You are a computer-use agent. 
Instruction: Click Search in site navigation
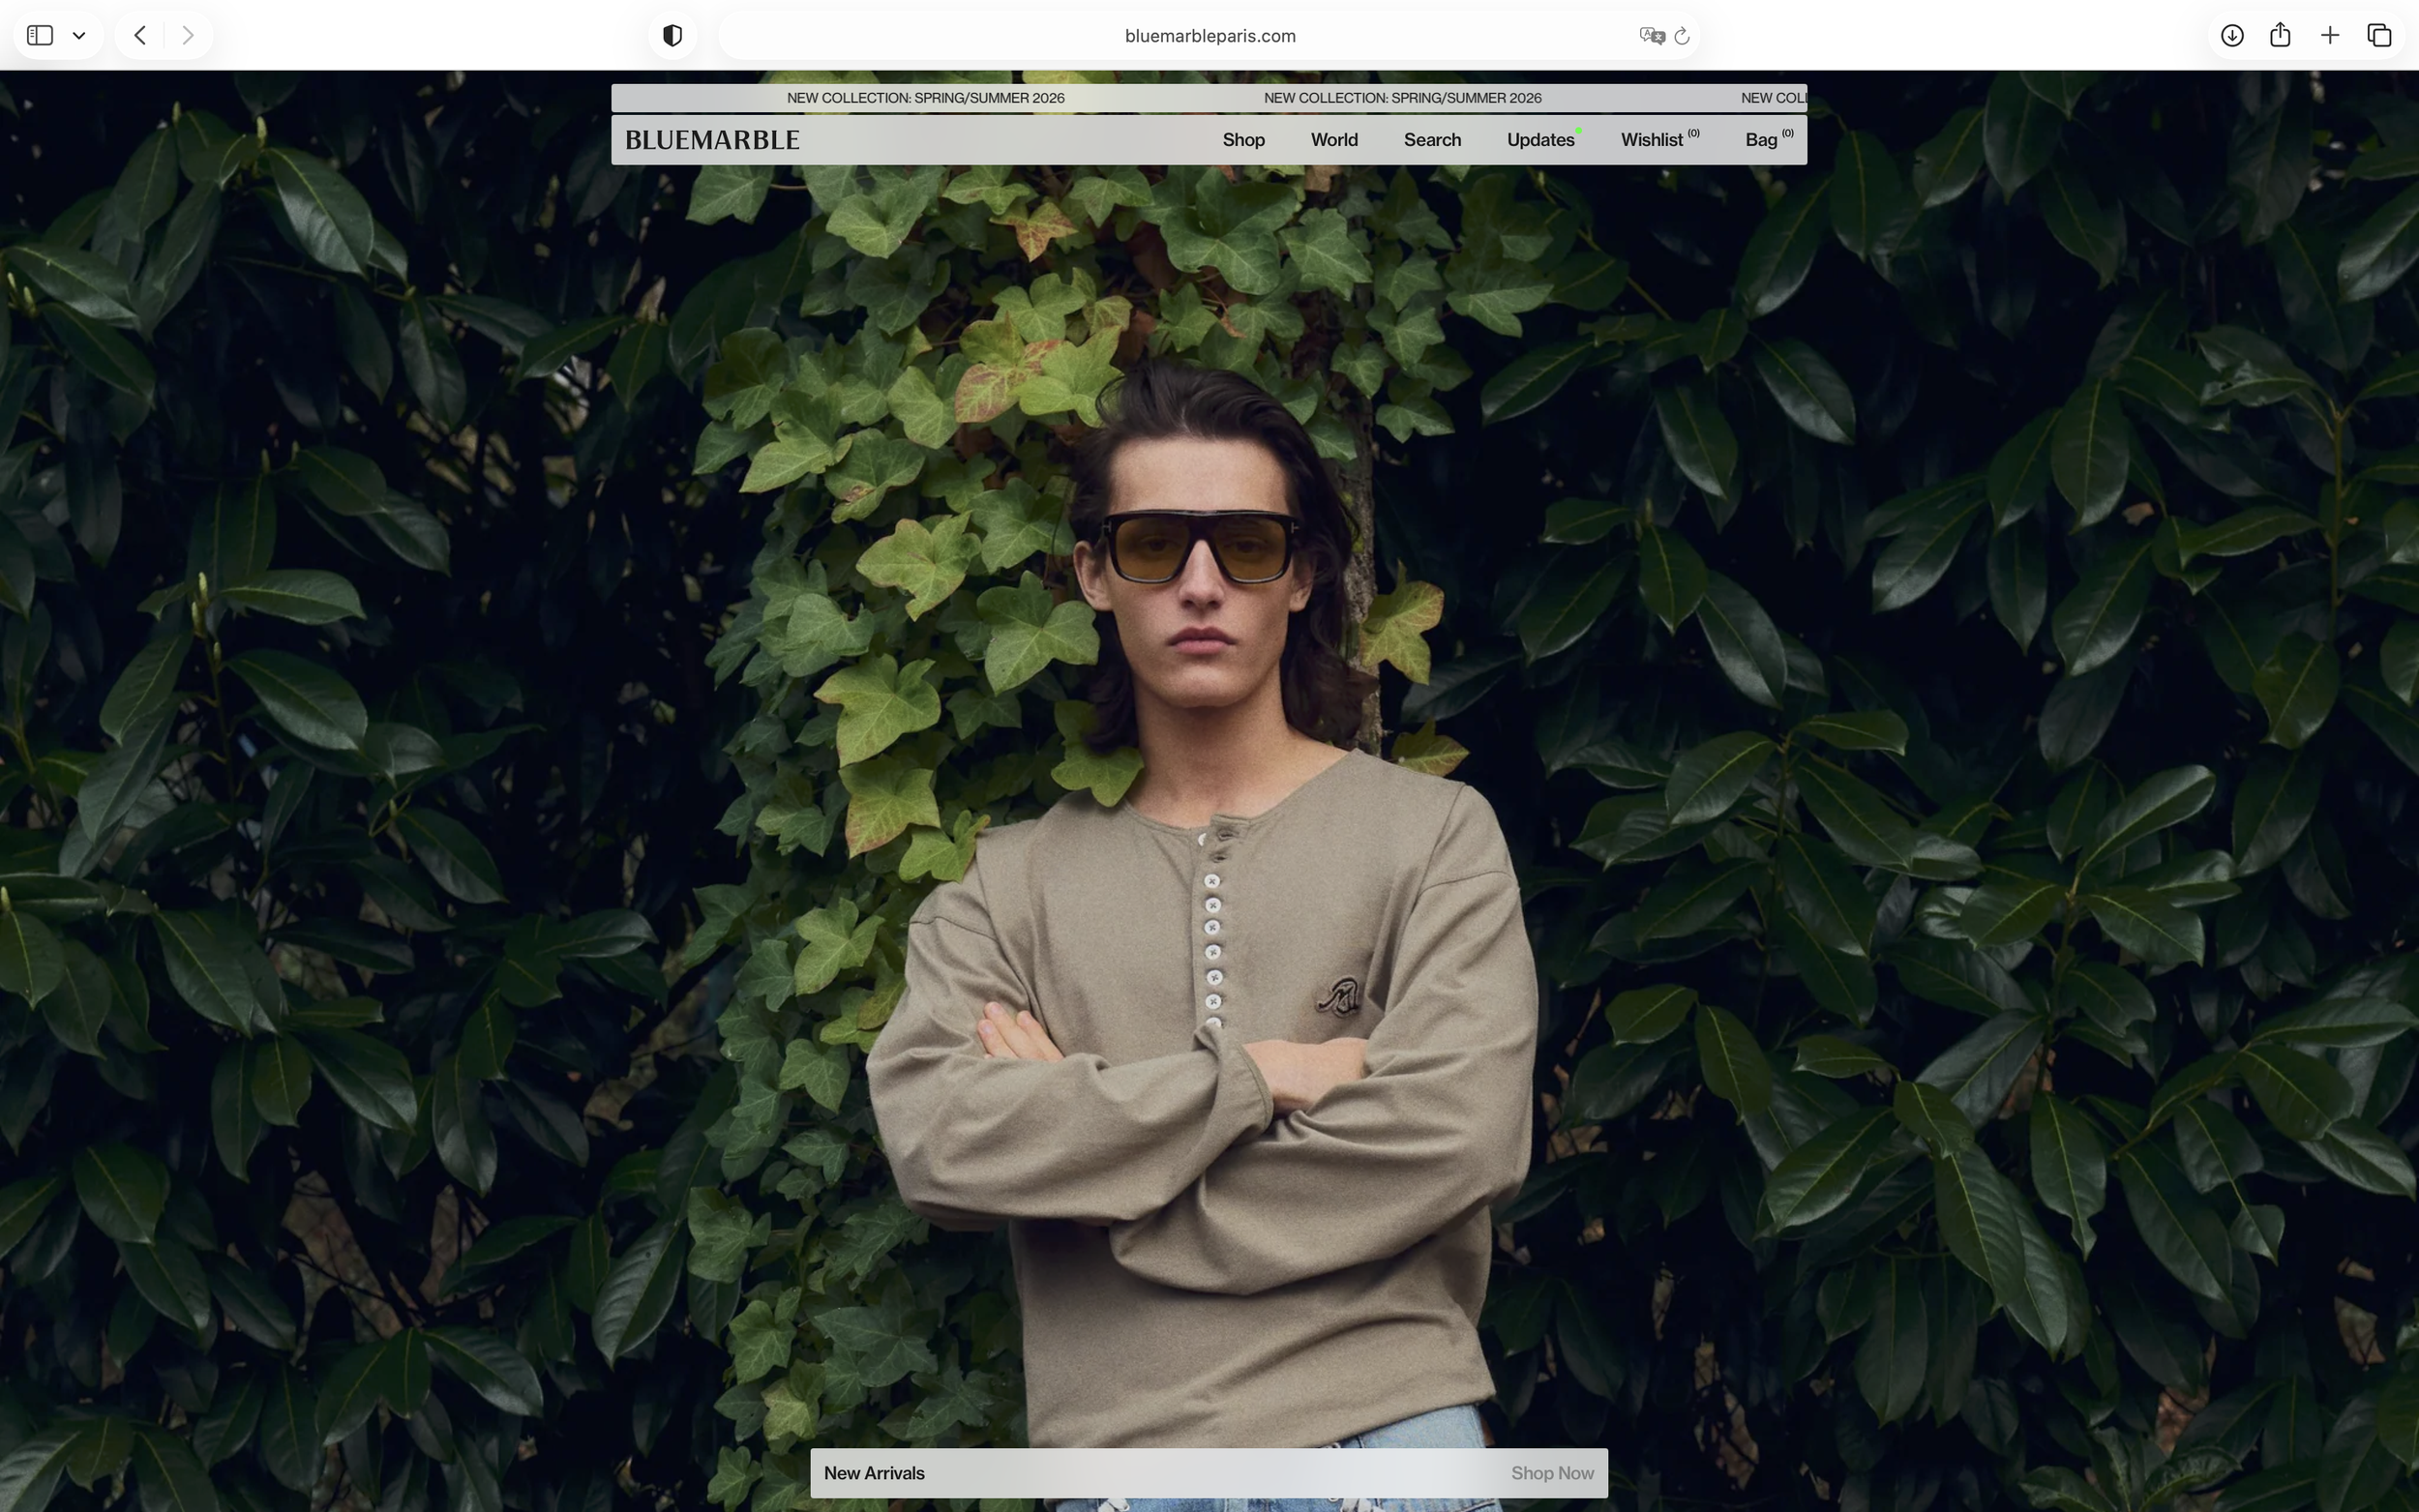(1432, 140)
